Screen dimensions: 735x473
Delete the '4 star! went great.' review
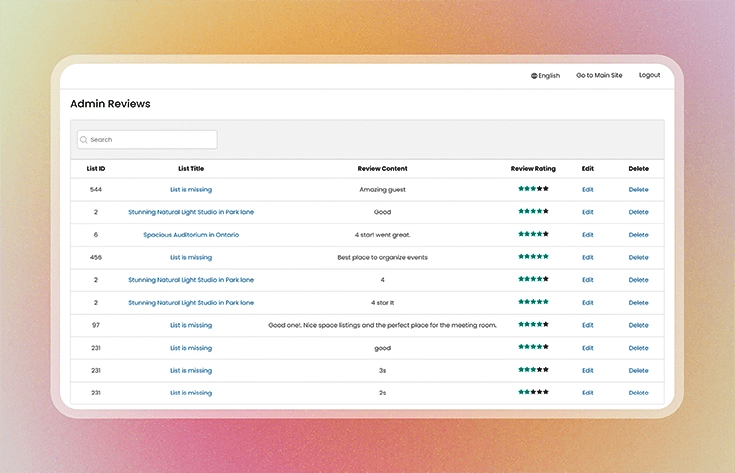(x=638, y=234)
